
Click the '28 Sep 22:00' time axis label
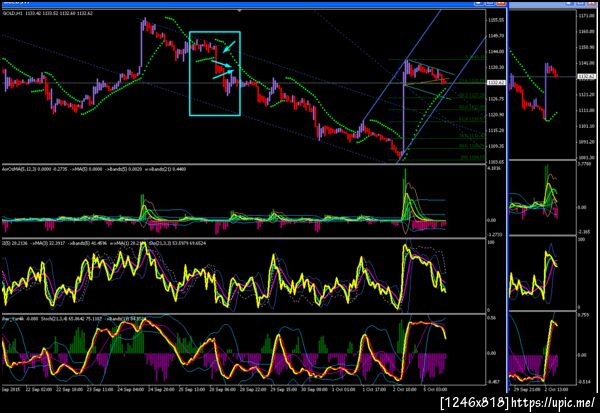pos(253,389)
